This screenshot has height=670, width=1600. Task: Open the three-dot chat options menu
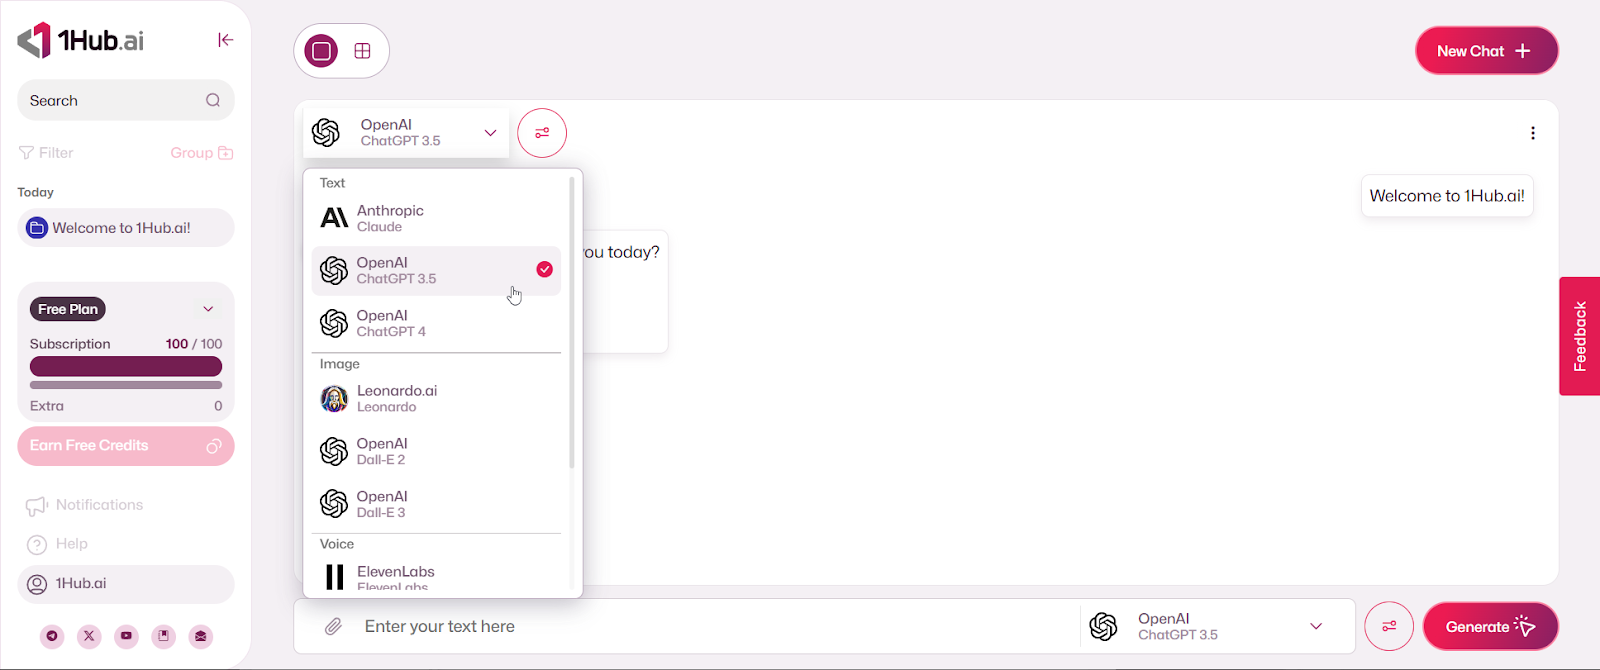click(1533, 133)
